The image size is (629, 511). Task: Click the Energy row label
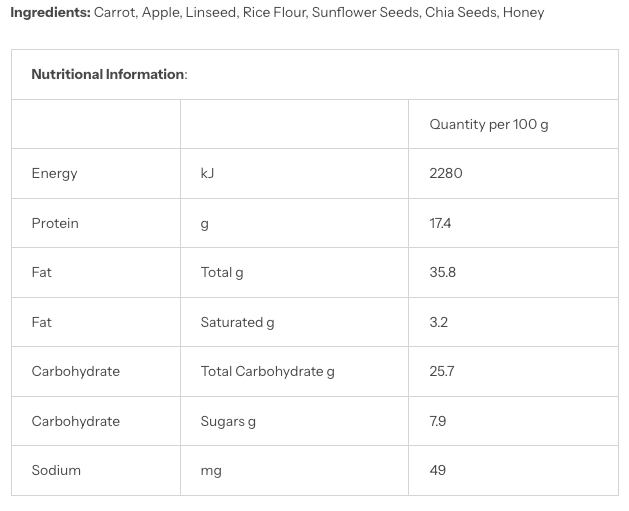[x=55, y=174]
